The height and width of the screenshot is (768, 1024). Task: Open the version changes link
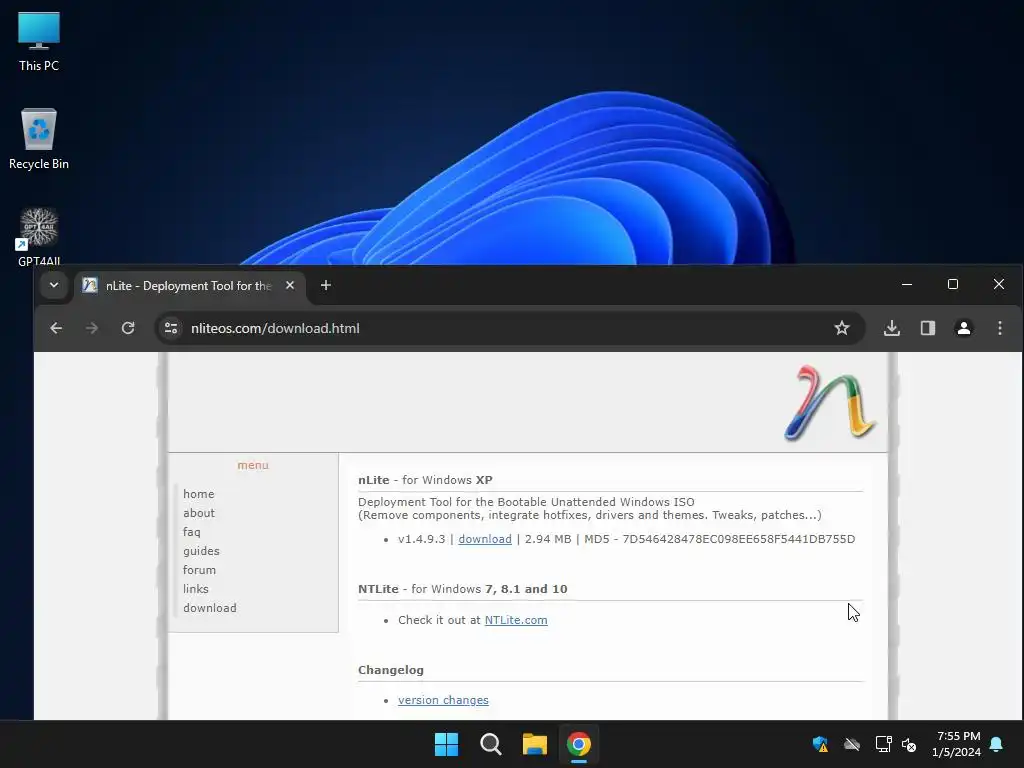pyautogui.click(x=443, y=699)
